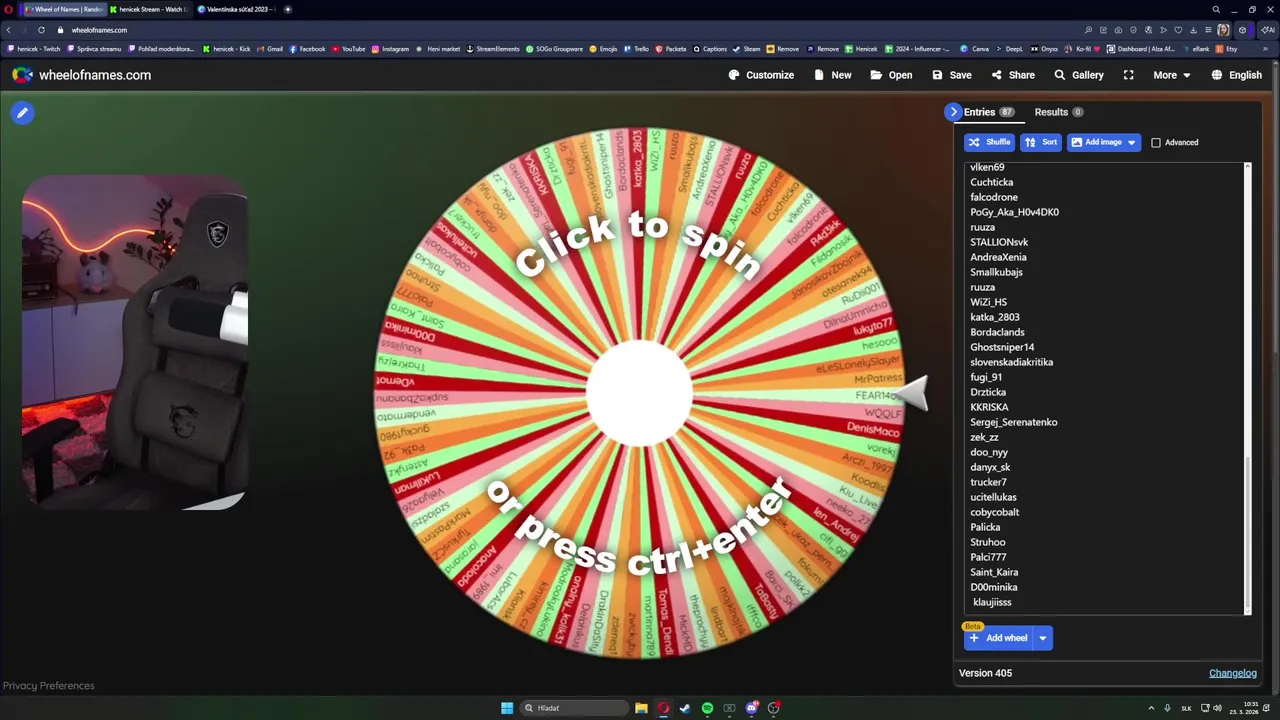This screenshot has height=720, width=1280.
Task: Open the wheel Gallery
Action: click(x=1078, y=75)
